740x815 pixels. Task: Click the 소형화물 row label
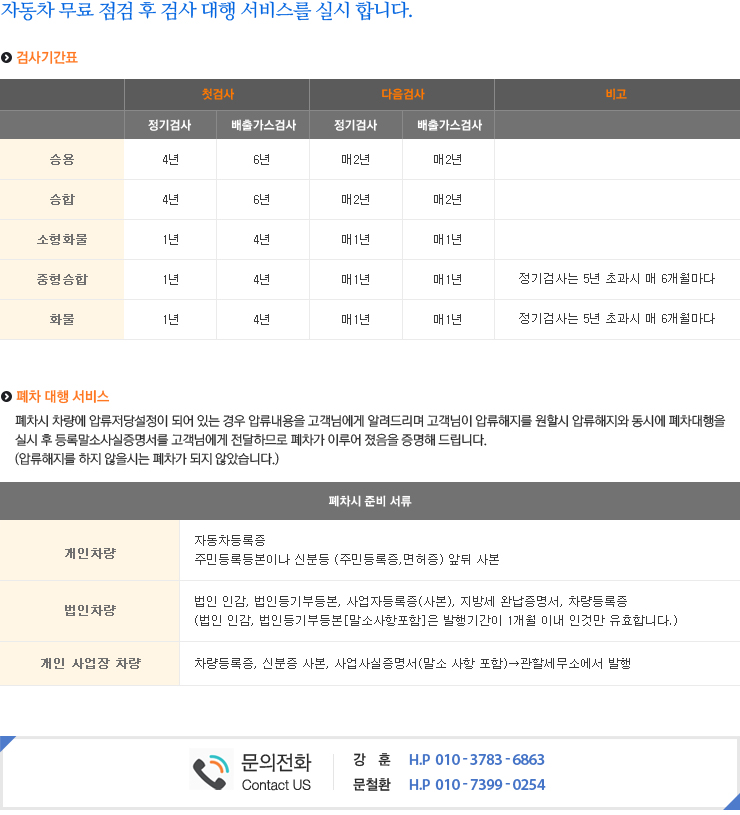tap(62, 240)
